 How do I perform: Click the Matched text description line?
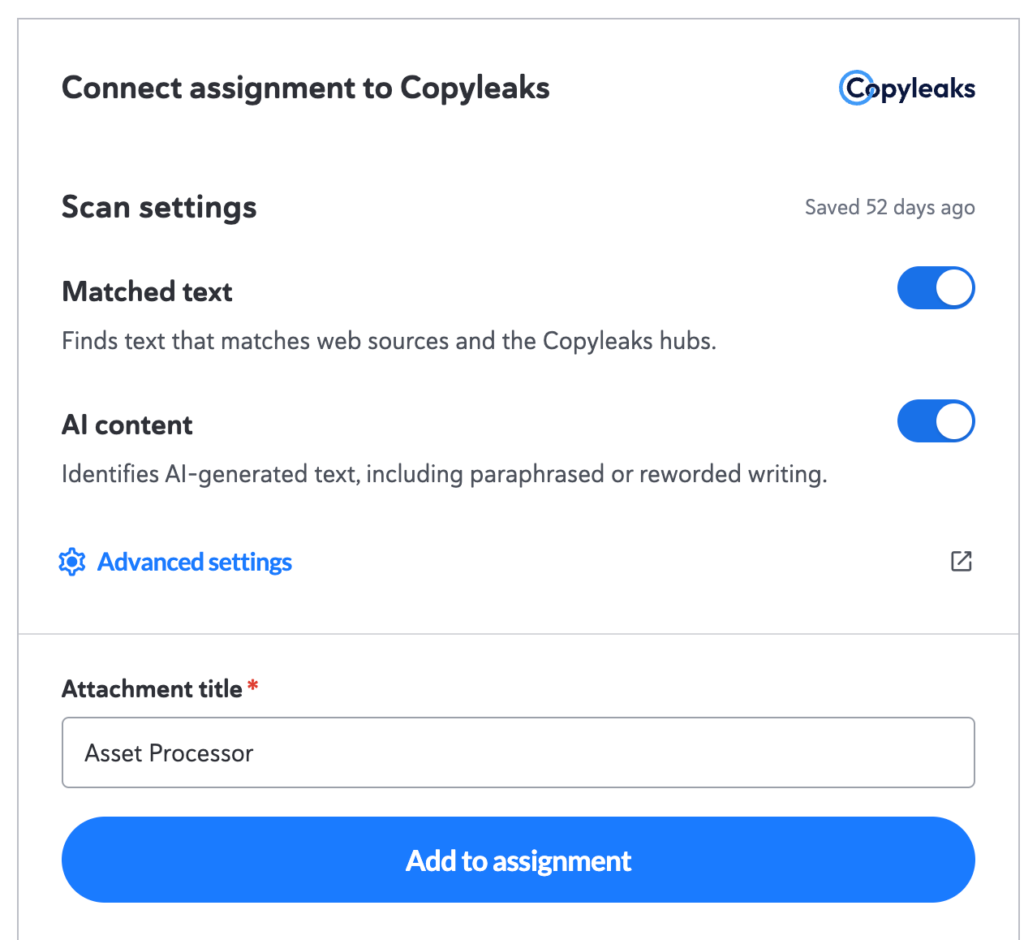click(389, 341)
